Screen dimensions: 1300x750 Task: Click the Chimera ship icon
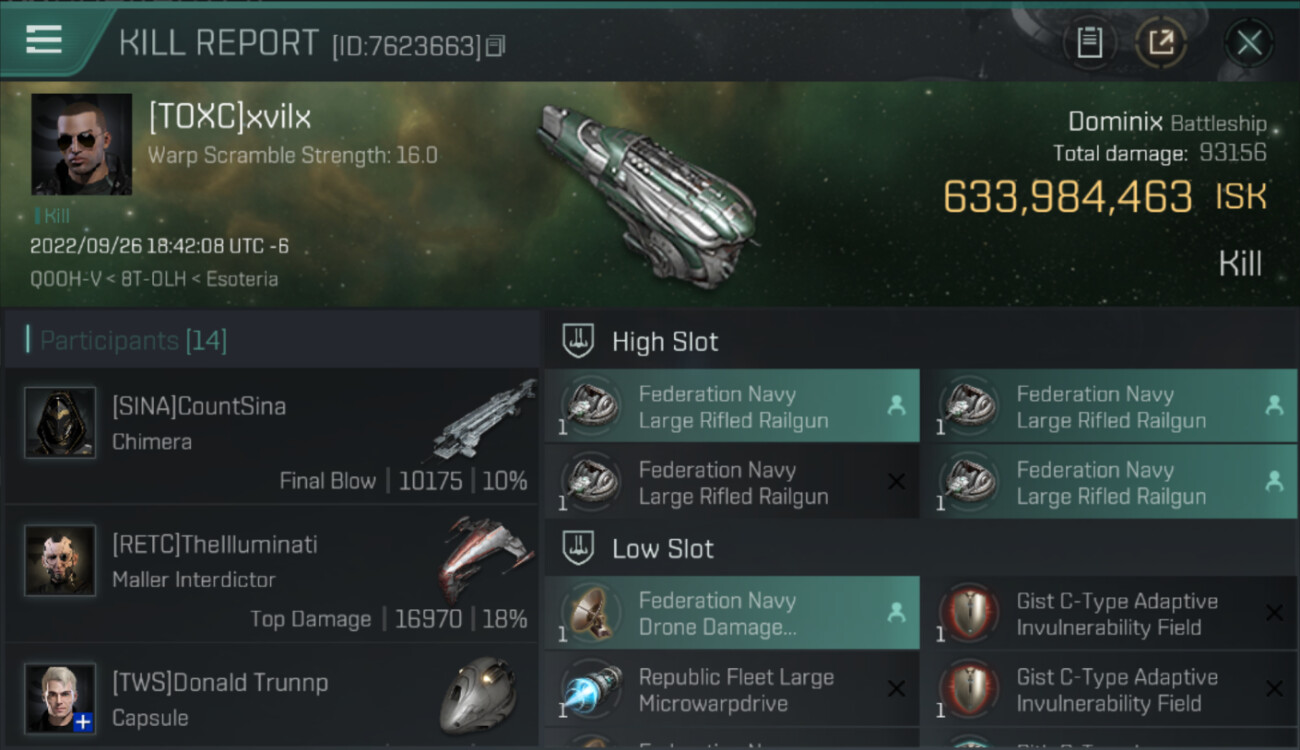484,418
